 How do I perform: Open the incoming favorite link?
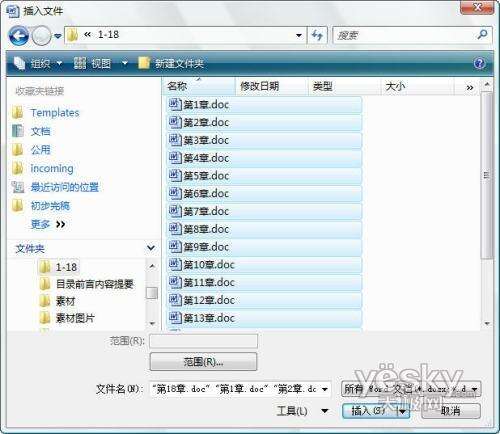[x=52, y=168]
